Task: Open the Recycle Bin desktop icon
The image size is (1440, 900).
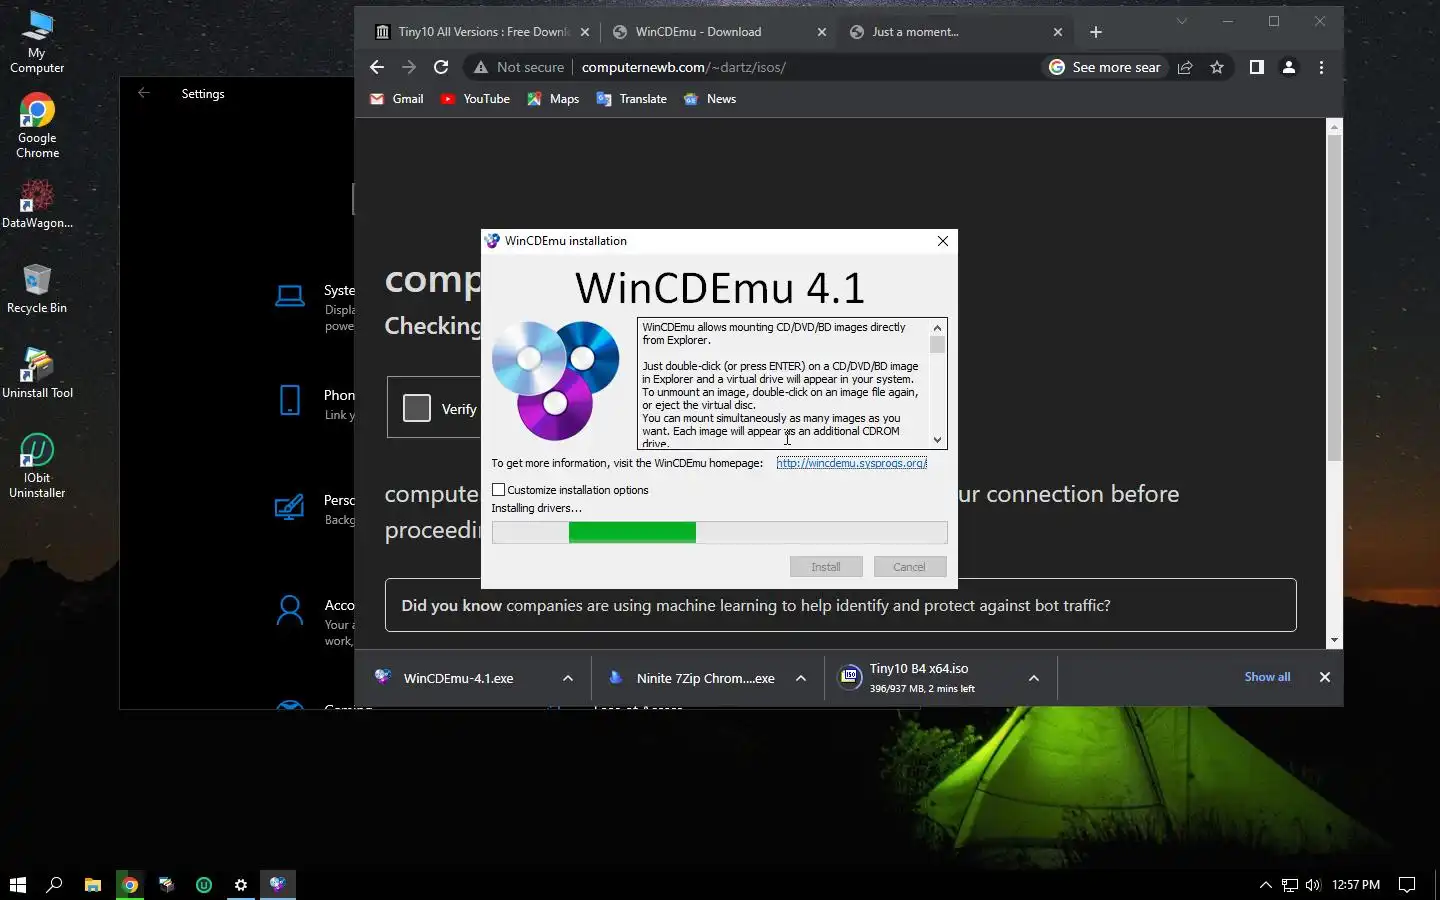Action: point(37,289)
